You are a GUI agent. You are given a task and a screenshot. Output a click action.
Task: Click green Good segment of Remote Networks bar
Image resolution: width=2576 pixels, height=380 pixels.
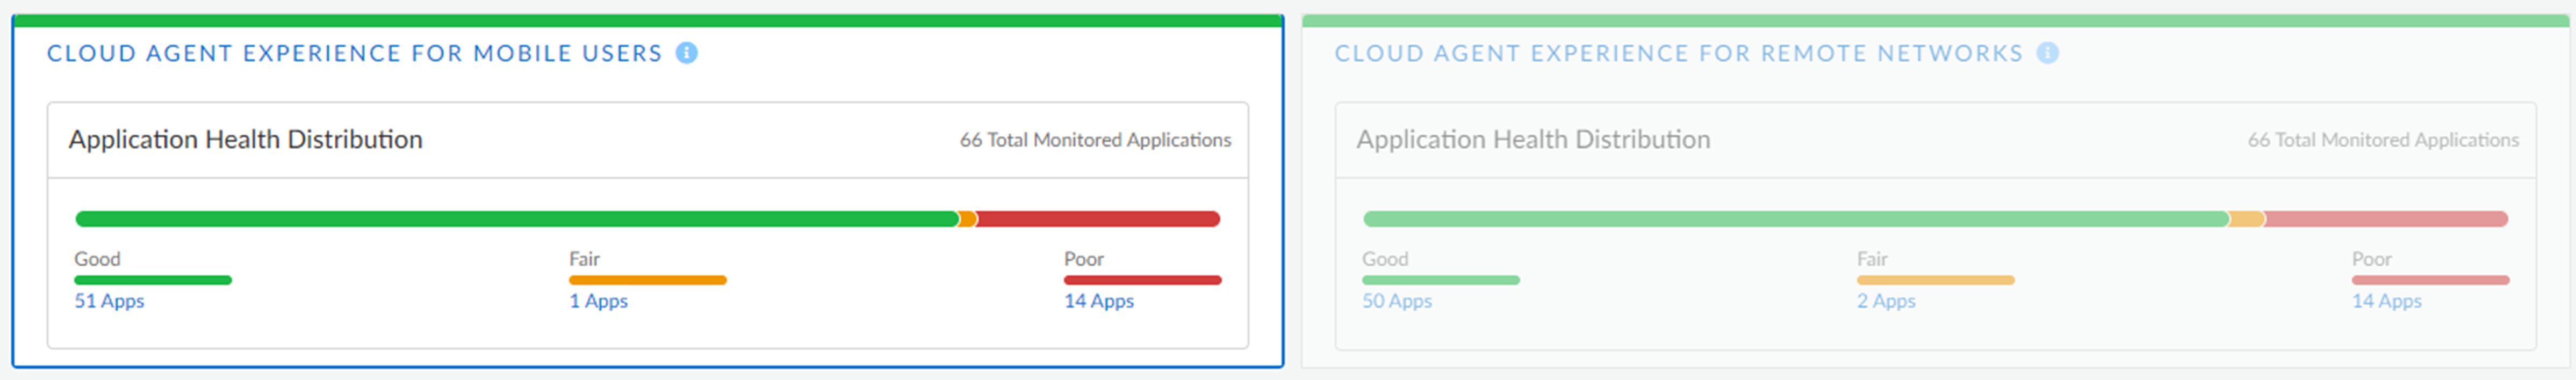(x=1795, y=219)
